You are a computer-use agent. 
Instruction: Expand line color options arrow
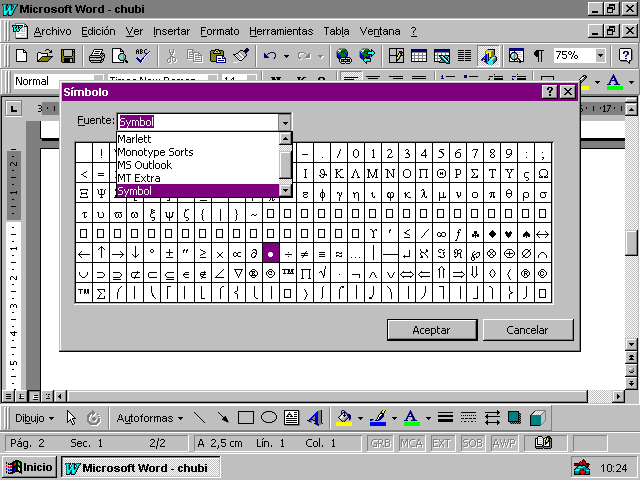pyautogui.click(x=394, y=418)
